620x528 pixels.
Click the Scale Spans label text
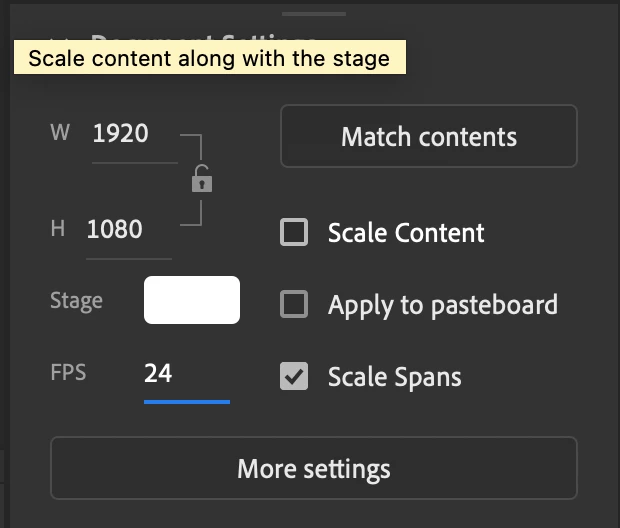tap(395, 376)
